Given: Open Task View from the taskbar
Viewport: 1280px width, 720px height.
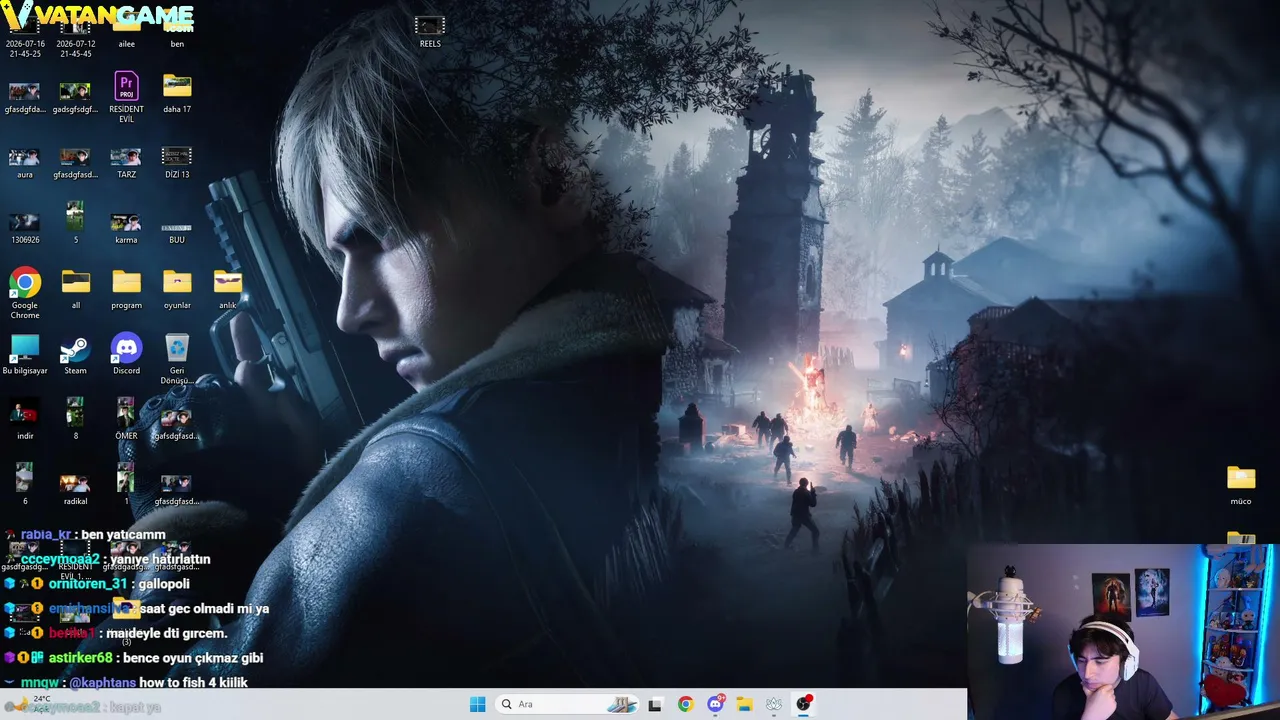Looking at the screenshot, I should click(x=655, y=704).
